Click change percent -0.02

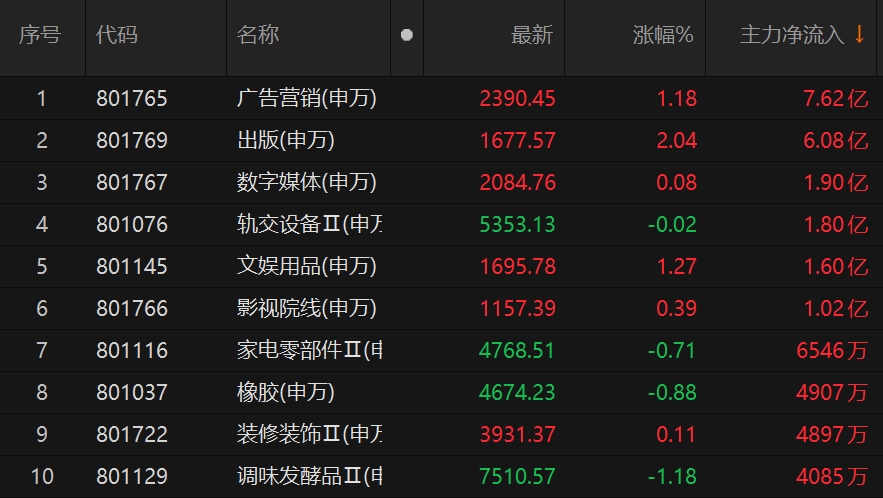(x=672, y=225)
